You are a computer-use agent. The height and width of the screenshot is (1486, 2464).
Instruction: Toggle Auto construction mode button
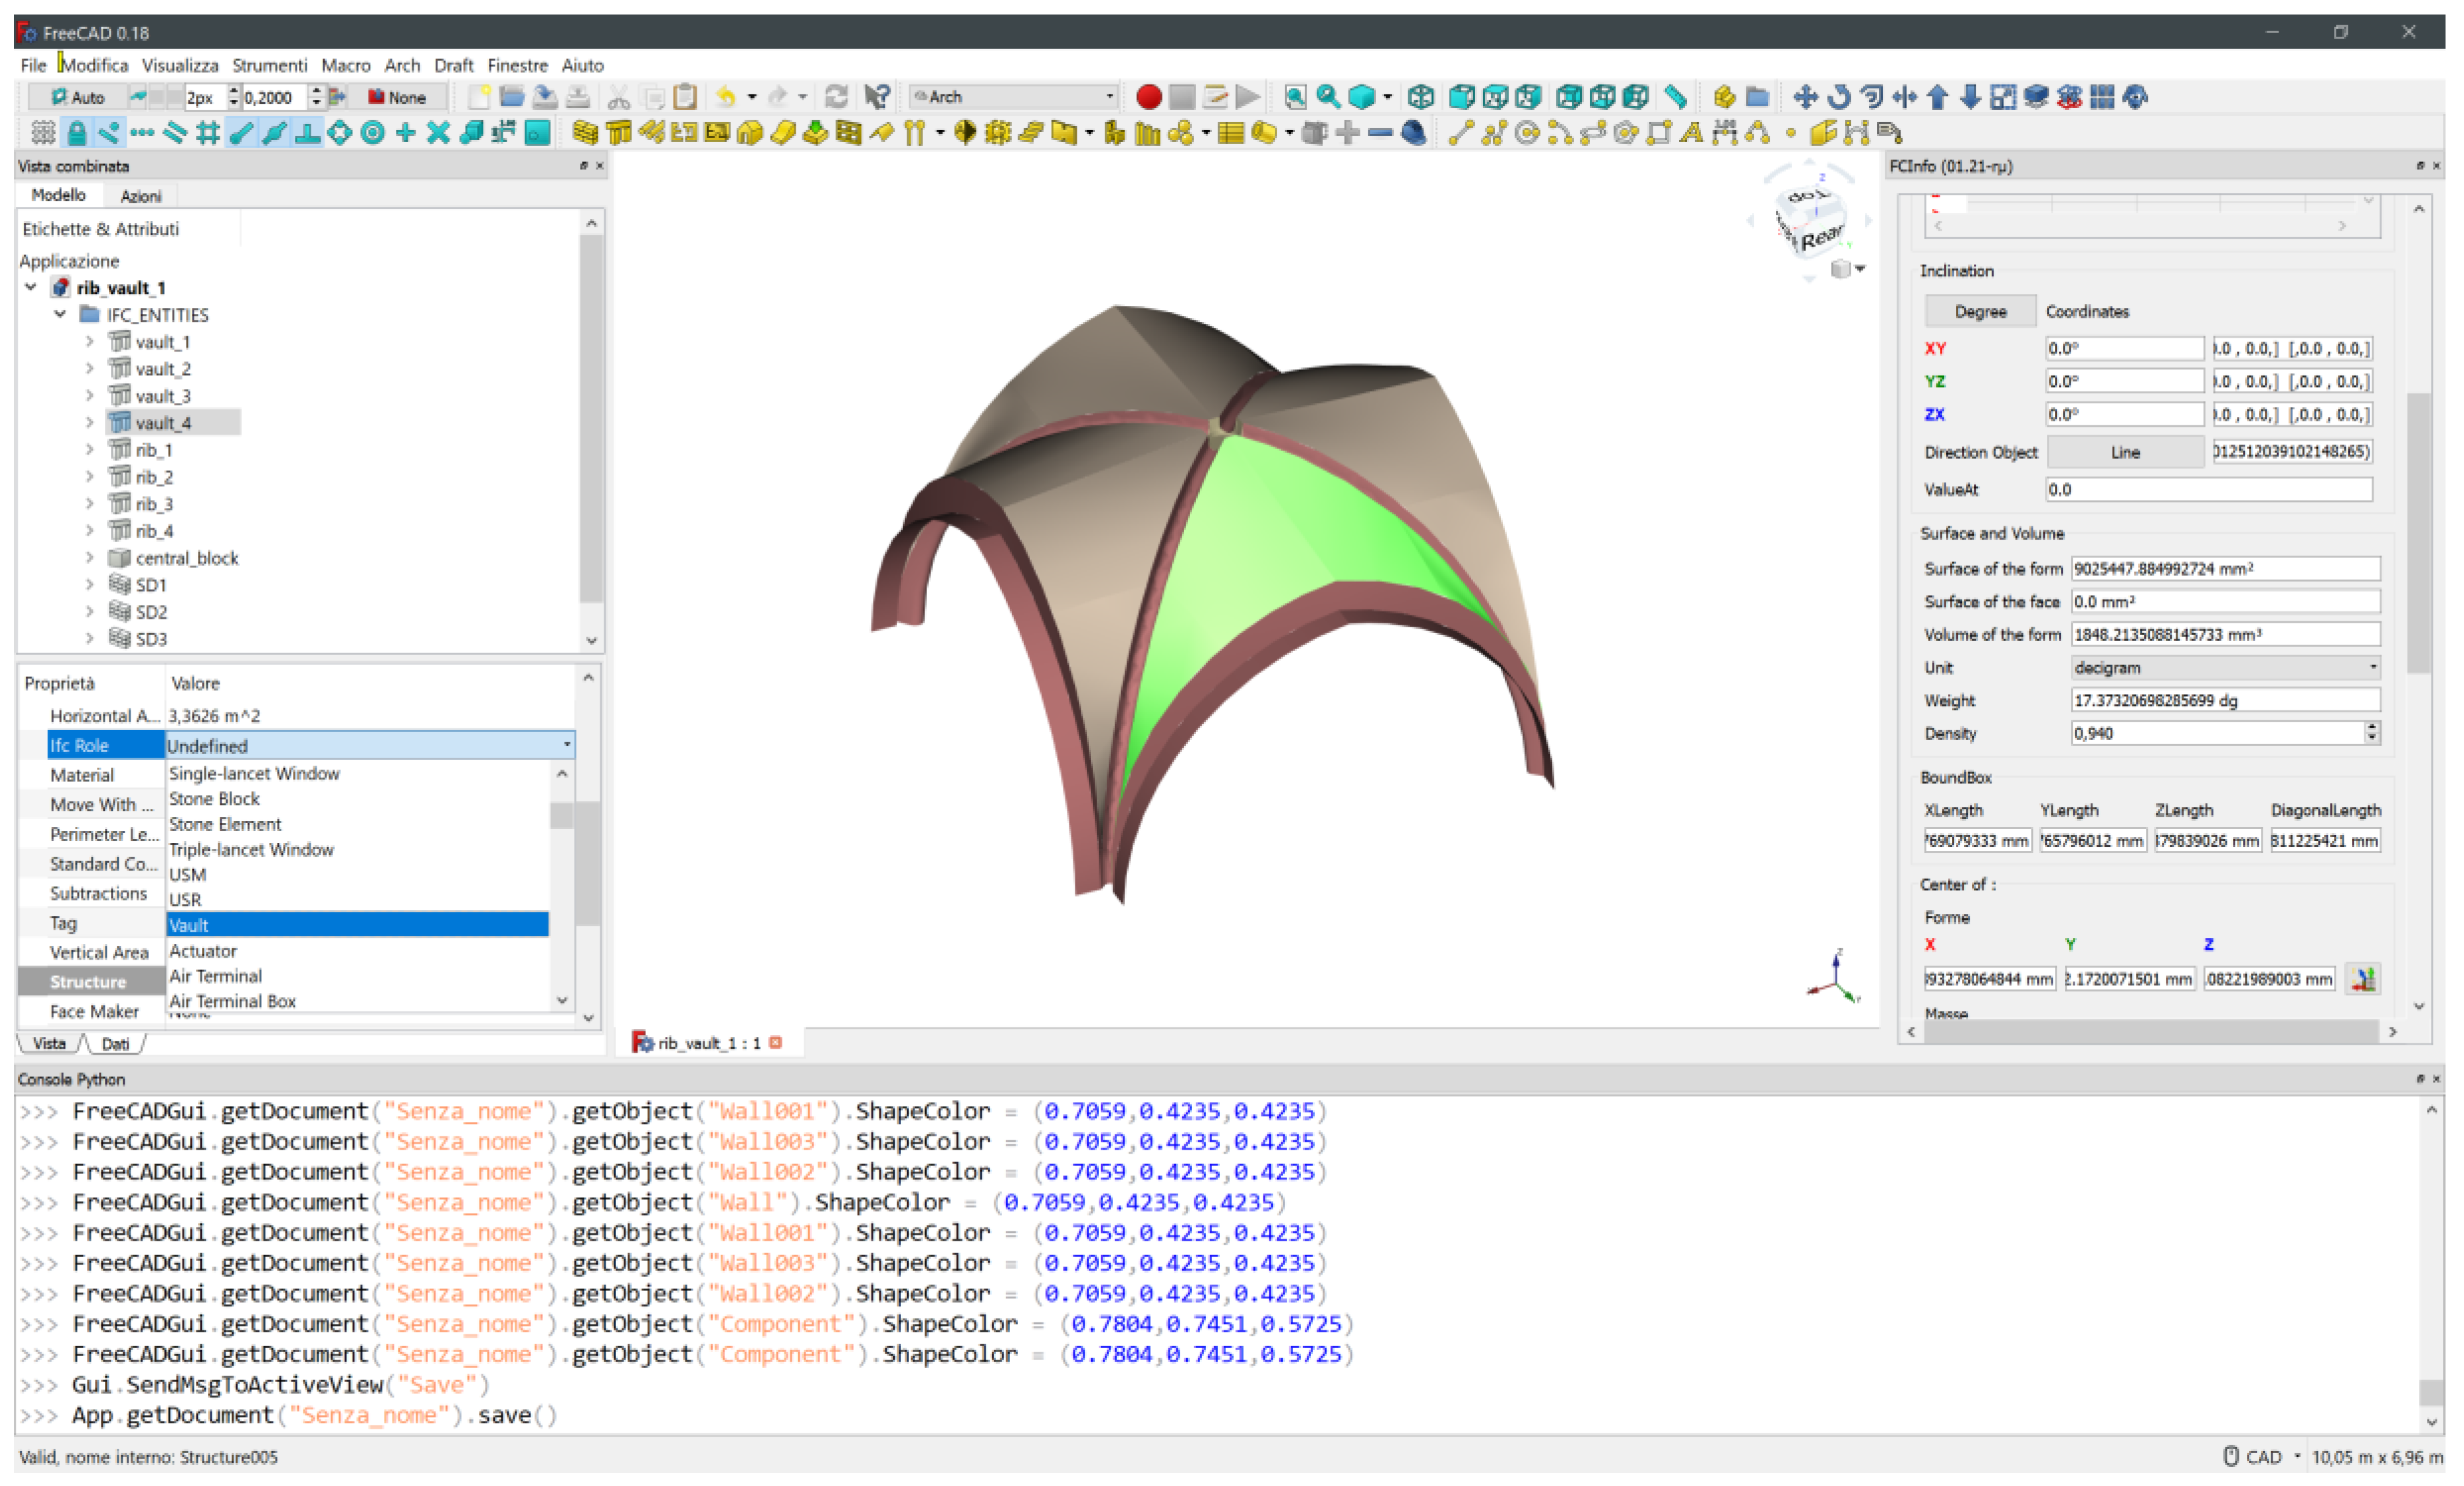coord(78,97)
